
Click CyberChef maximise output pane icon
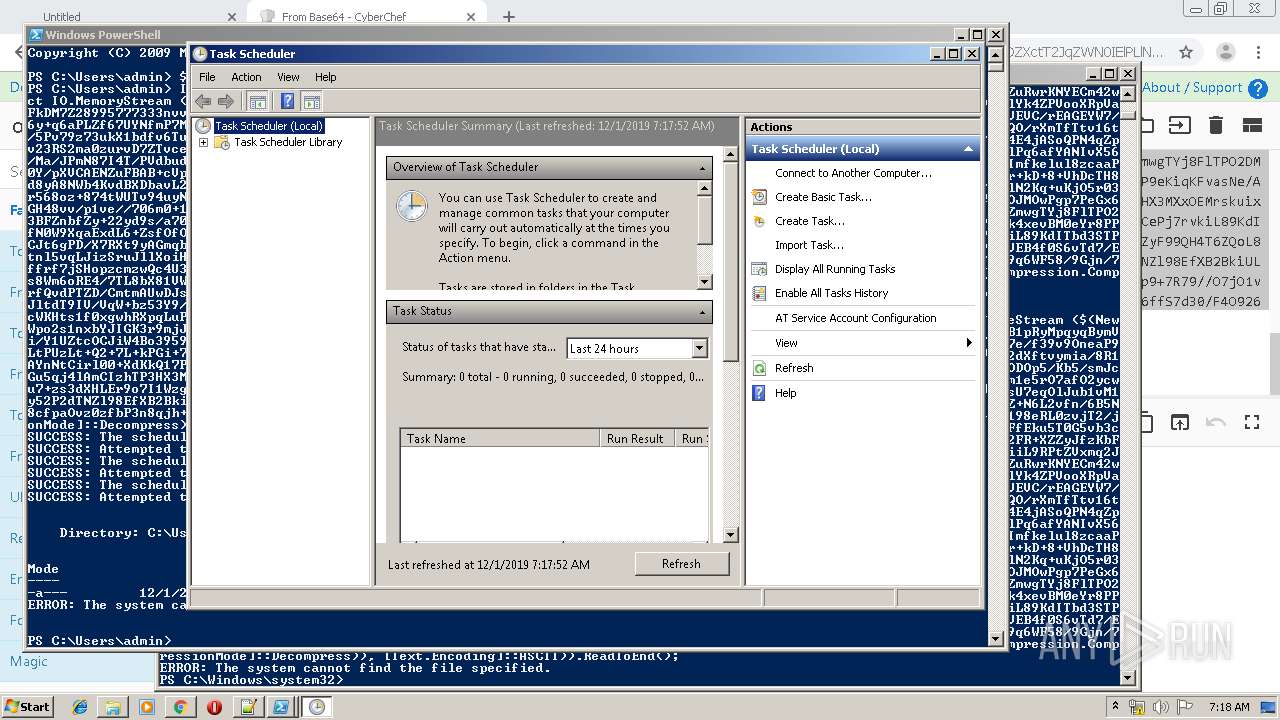click(1252, 423)
